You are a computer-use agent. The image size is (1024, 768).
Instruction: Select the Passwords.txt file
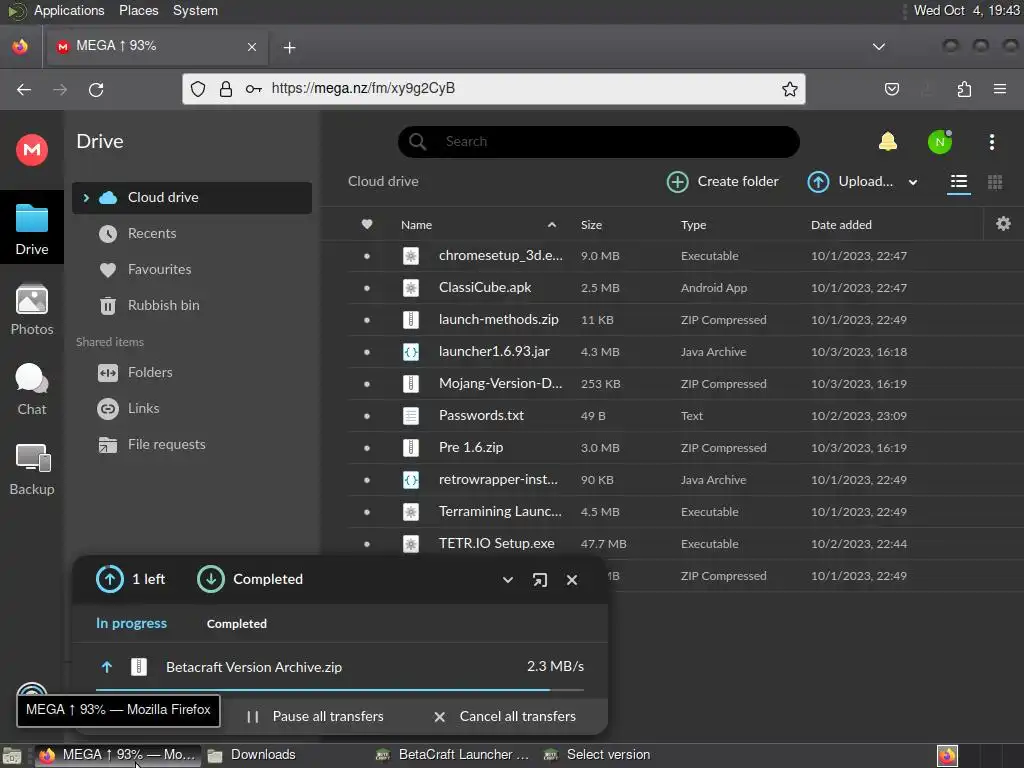481,415
